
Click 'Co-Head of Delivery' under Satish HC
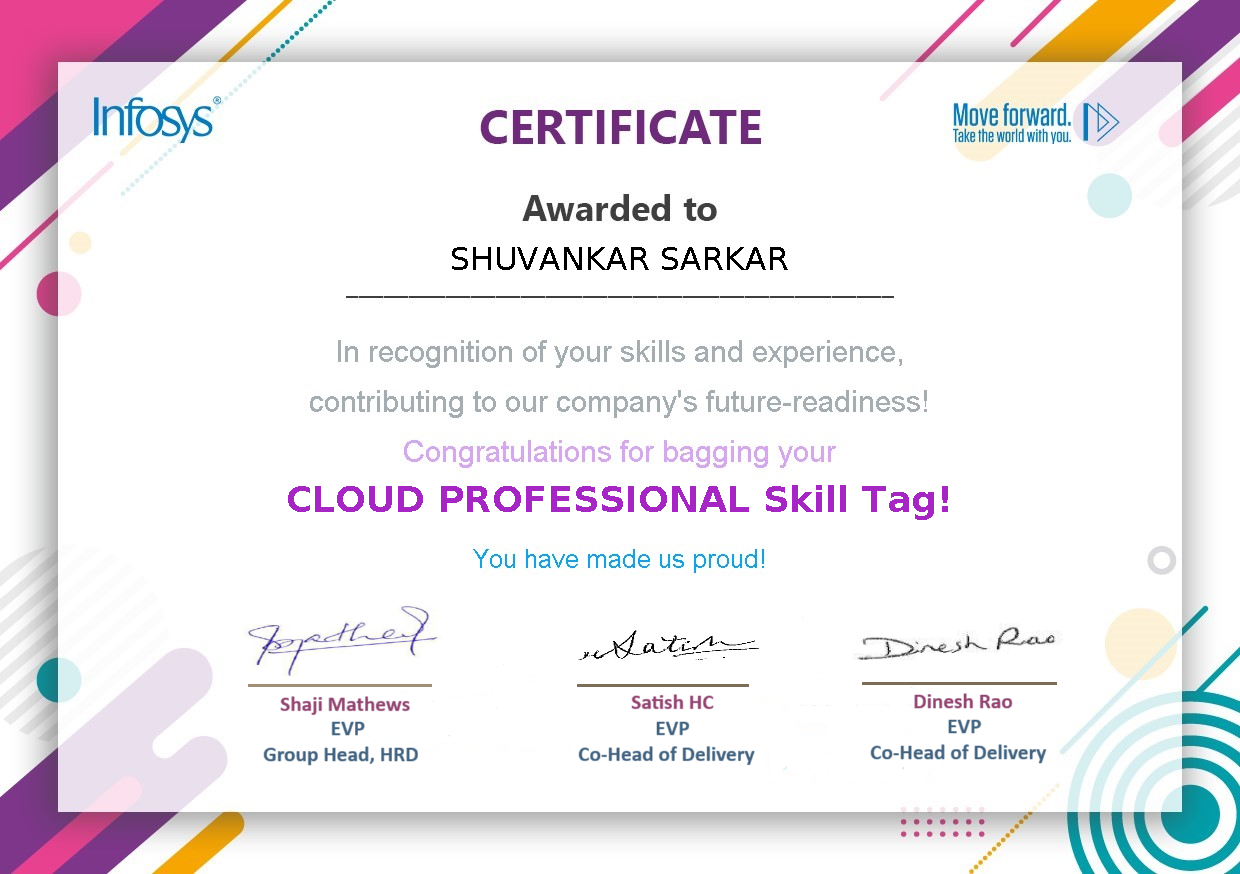[x=666, y=755]
